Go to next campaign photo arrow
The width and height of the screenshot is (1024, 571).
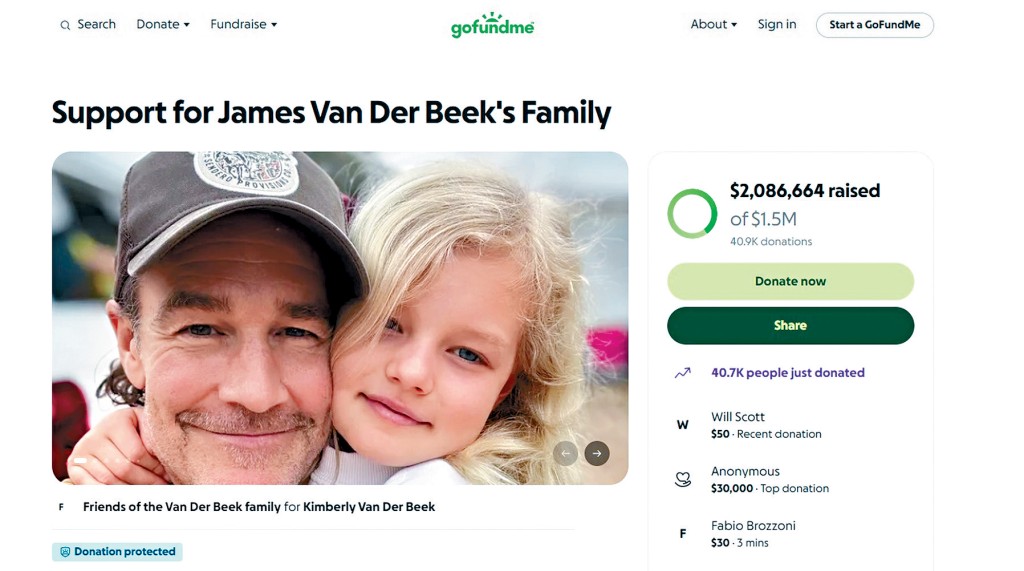597,453
